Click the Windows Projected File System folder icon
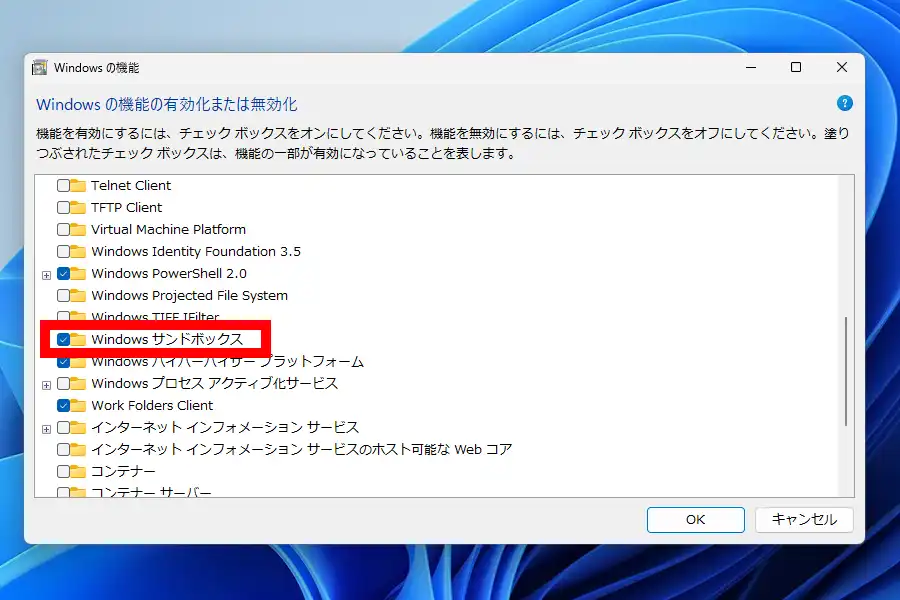Screen dimensions: 900x600 pos(78,296)
